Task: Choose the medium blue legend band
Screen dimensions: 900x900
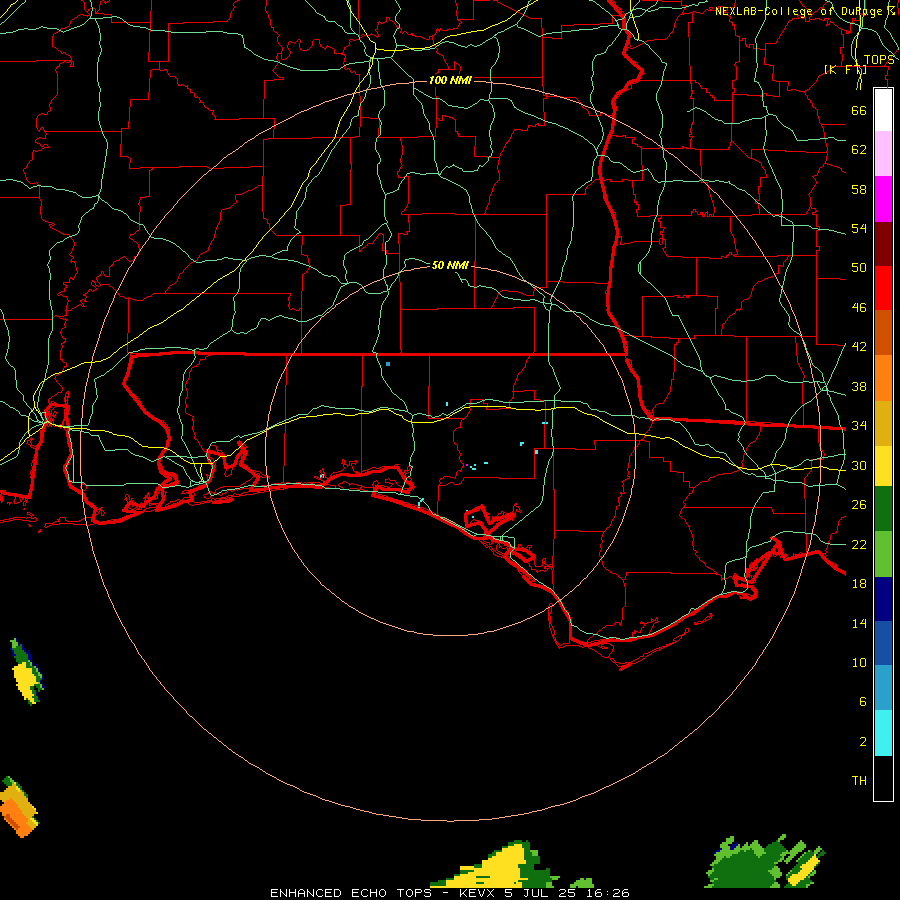Action: pyautogui.click(x=883, y=643)
